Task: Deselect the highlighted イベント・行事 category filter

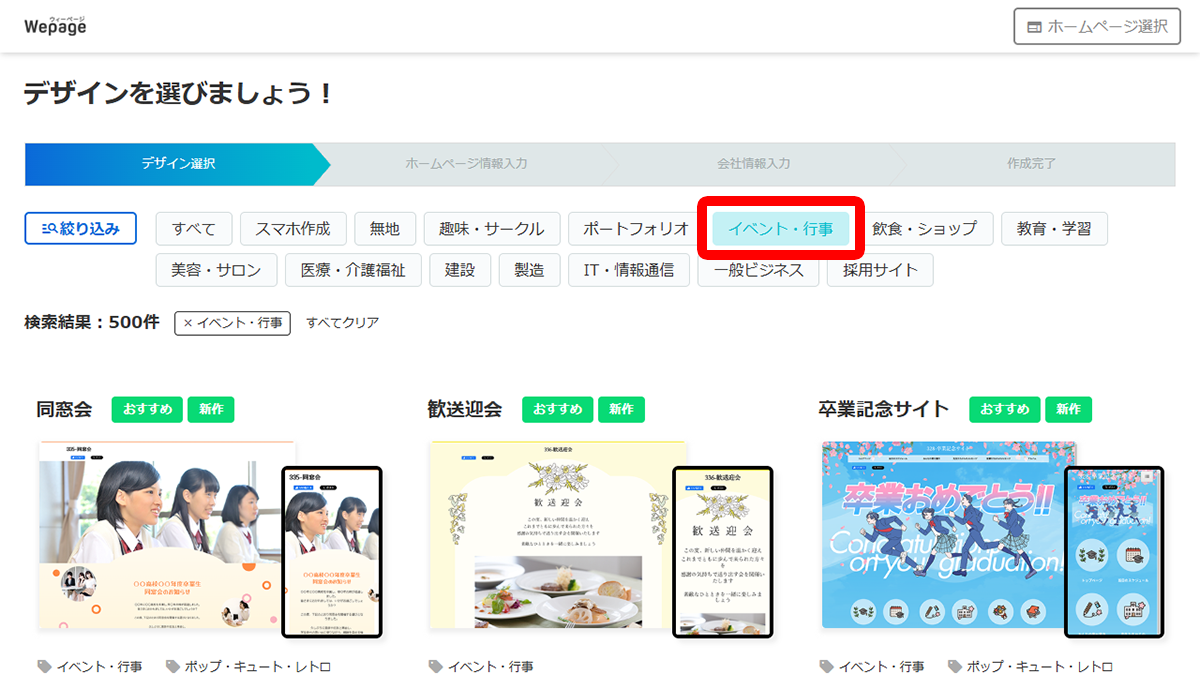Action: click(x=780, y=228)
